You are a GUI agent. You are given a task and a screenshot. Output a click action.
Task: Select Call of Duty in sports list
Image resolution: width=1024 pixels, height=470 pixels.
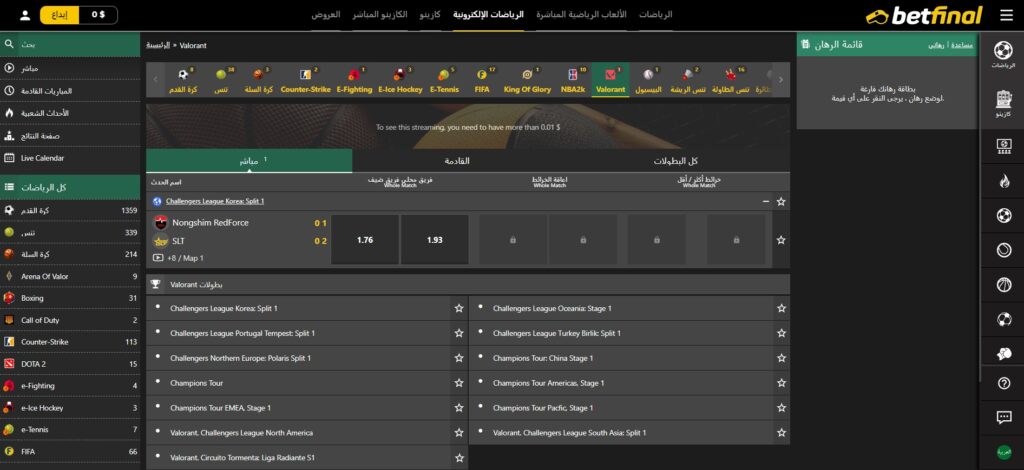point(71,320)
